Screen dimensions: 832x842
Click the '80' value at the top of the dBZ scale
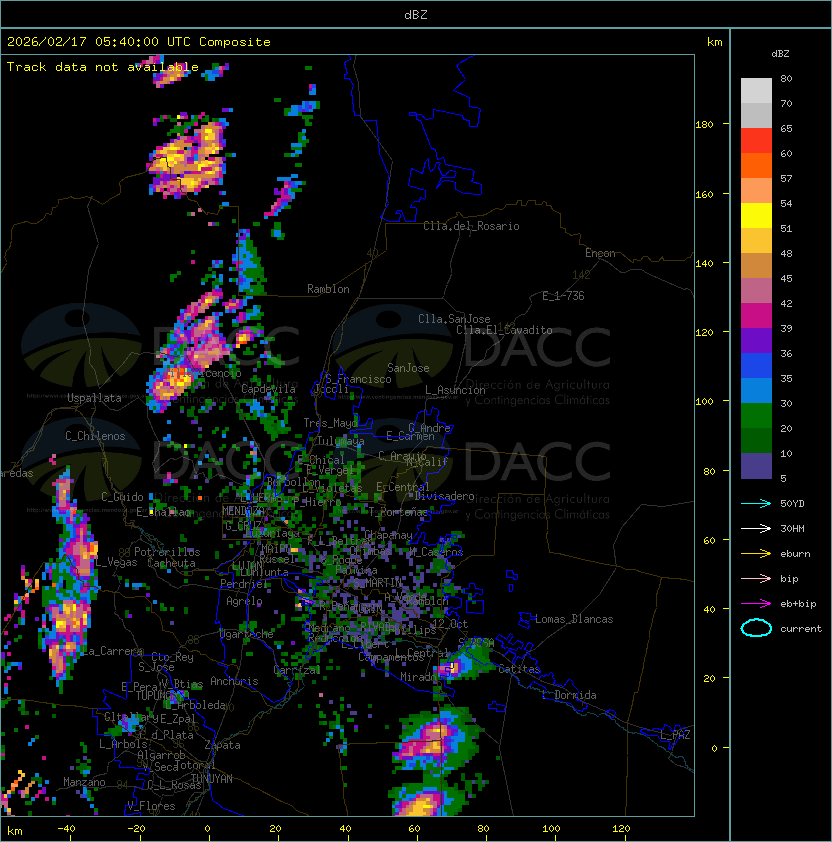tap(786, 78)
